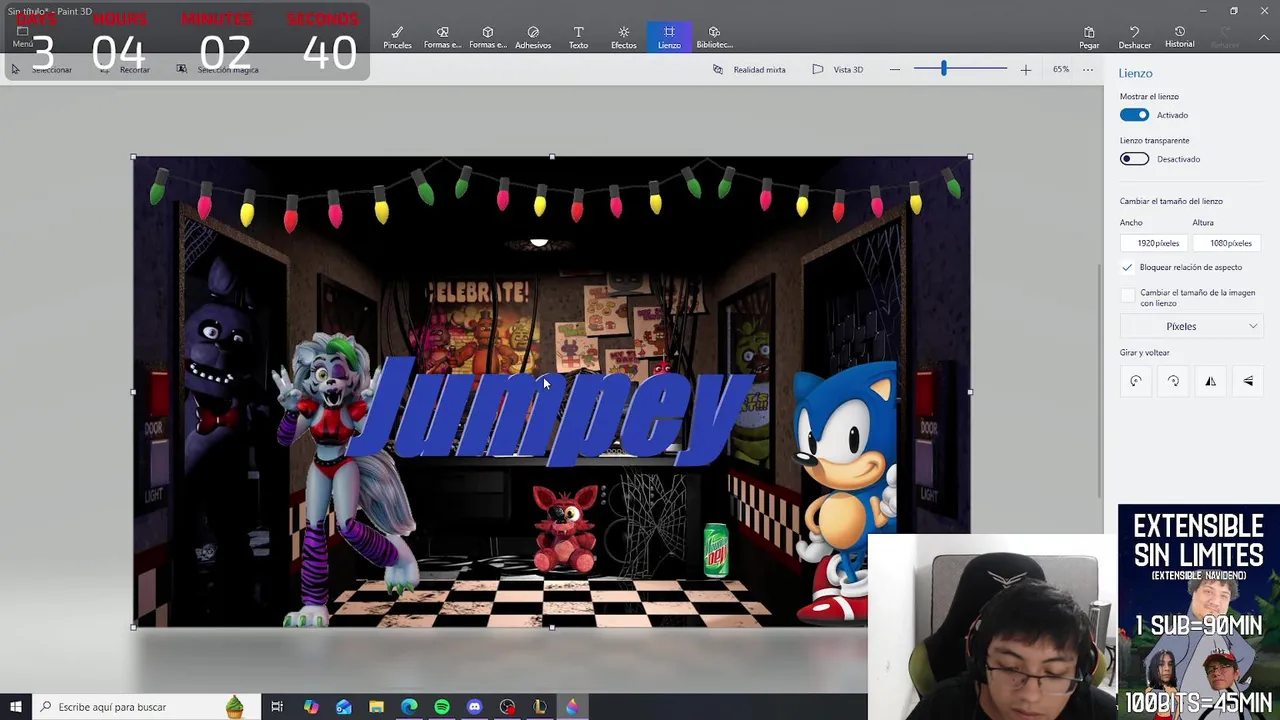Open Discord from the taskbar
The width and height of the screenshot is (1280, 720).
[x=474, y=707]
